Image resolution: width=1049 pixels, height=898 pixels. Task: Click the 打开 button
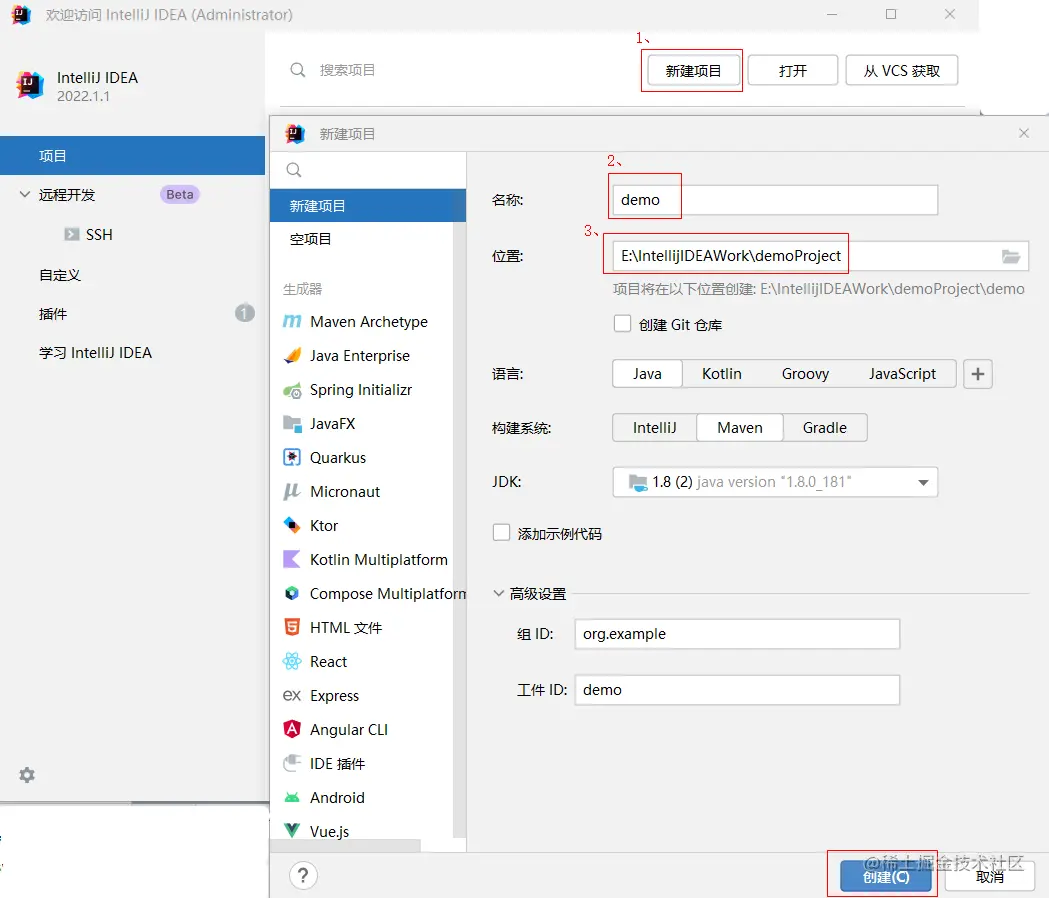pyautogui.click(x=793, y=70)
